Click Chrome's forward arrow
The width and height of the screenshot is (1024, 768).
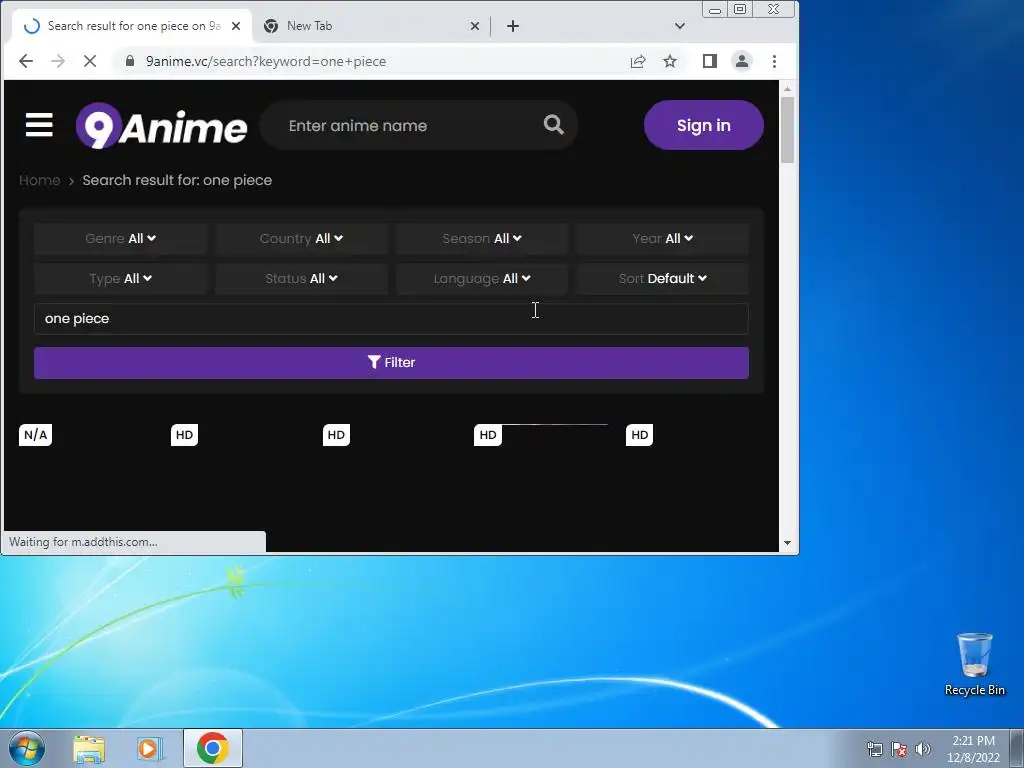pos(57,61)
